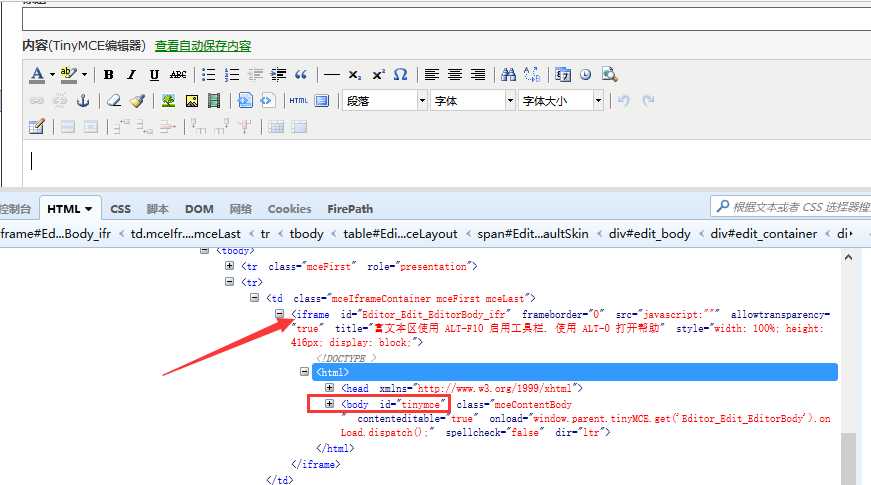Insert a new table

pos(36,127)
